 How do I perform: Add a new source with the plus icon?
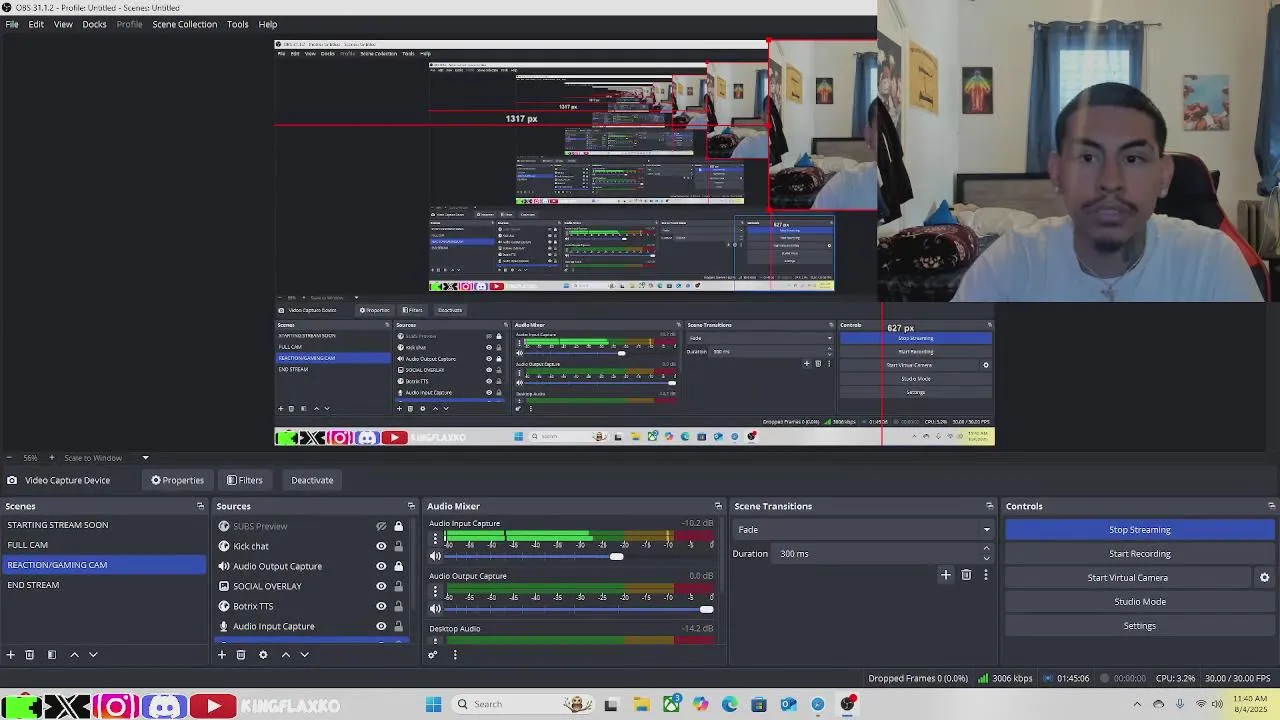coord(222,655)
